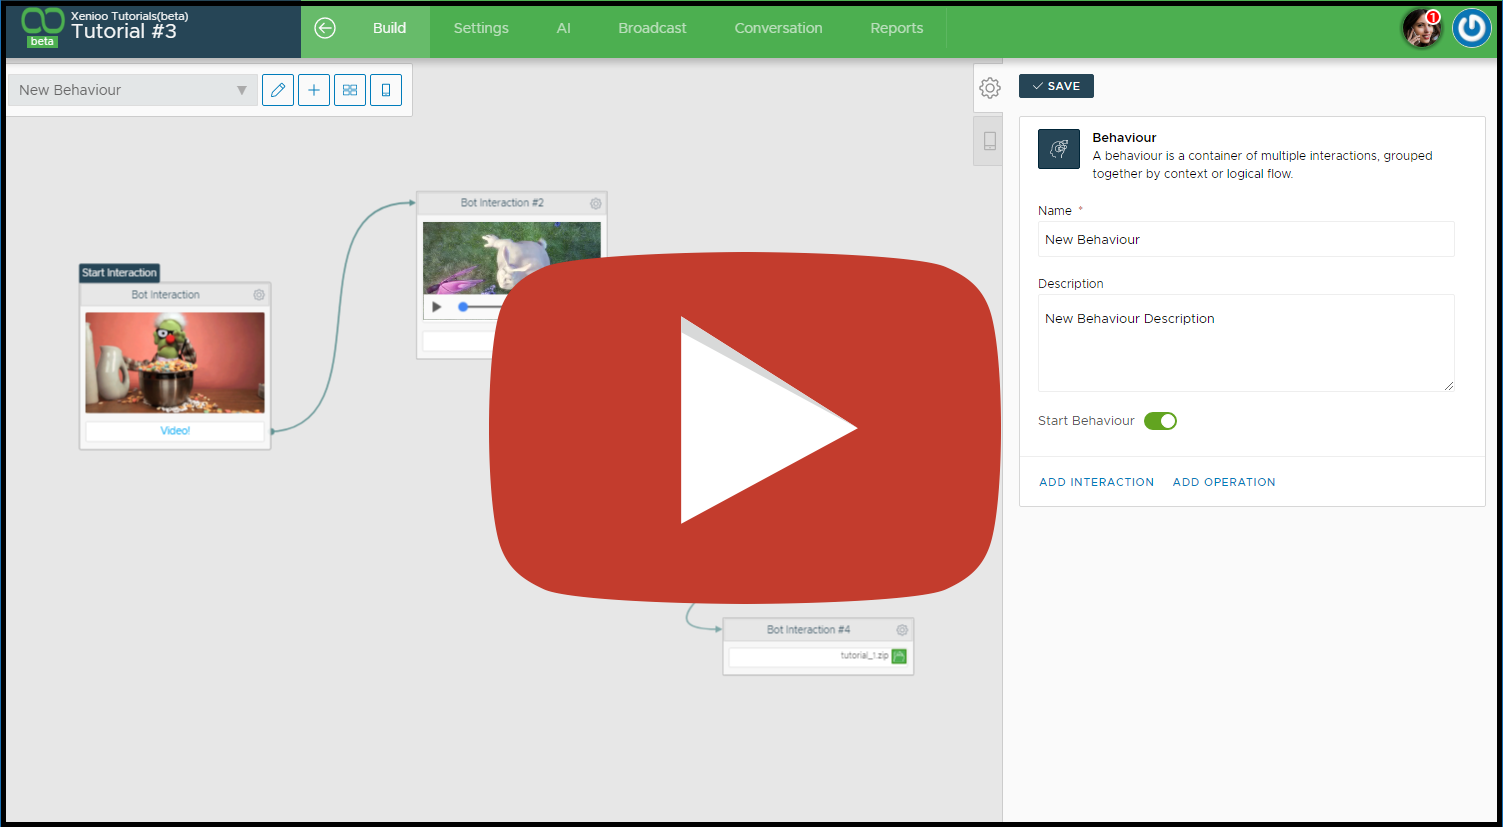Select the Bot Interaction node title
This screenshot has width=1503, height=827.
click(x=166, y=295)
